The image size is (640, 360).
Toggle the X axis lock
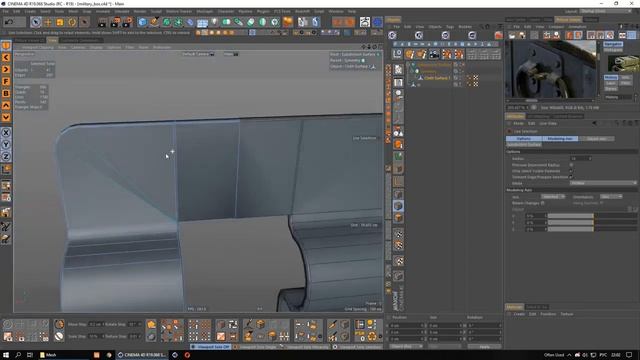pyautogui.click(x=6, y=133)
